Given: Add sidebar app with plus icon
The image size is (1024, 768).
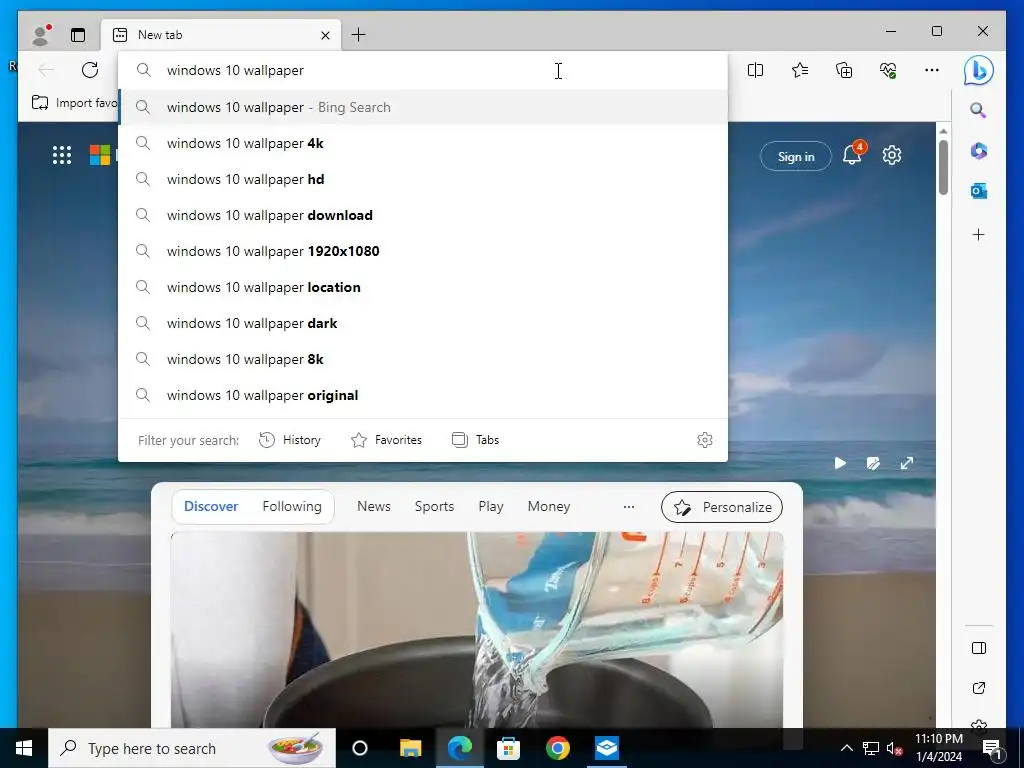Looking at the screenshot, I should tap(978, 234).
